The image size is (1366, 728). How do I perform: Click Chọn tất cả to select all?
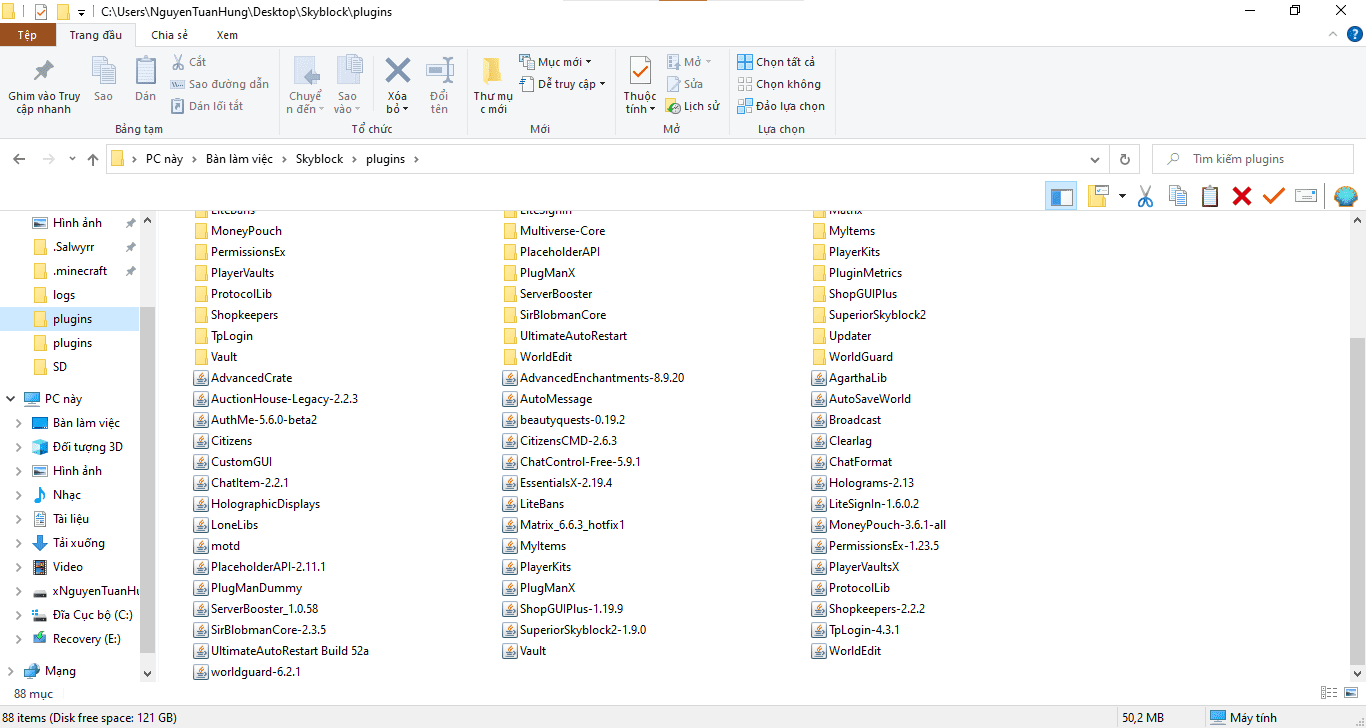point(776,62)
